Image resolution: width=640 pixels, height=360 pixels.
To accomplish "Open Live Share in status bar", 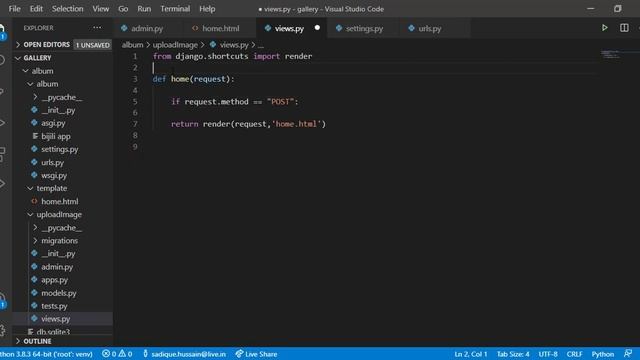I will pyautogui.click(x=256, y=354).
